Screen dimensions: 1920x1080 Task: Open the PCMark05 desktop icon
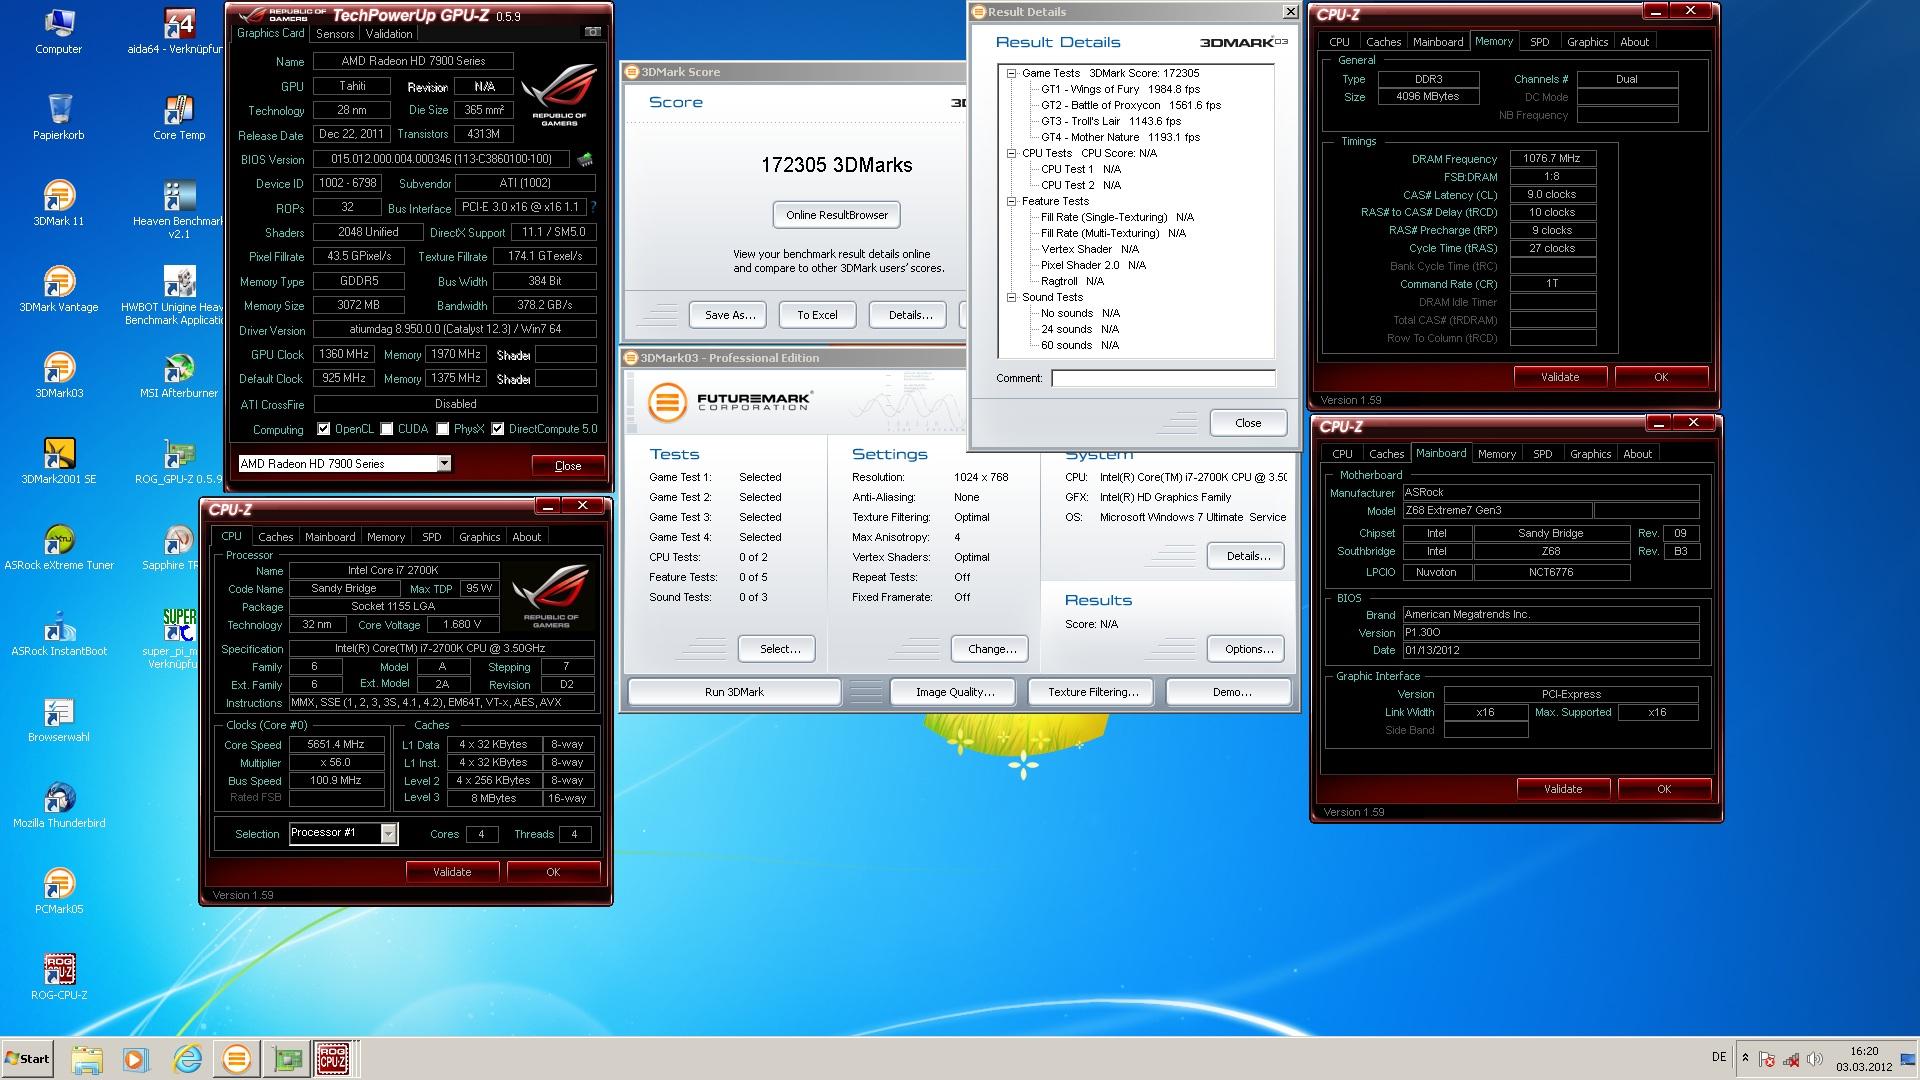(x=59, y=892)
